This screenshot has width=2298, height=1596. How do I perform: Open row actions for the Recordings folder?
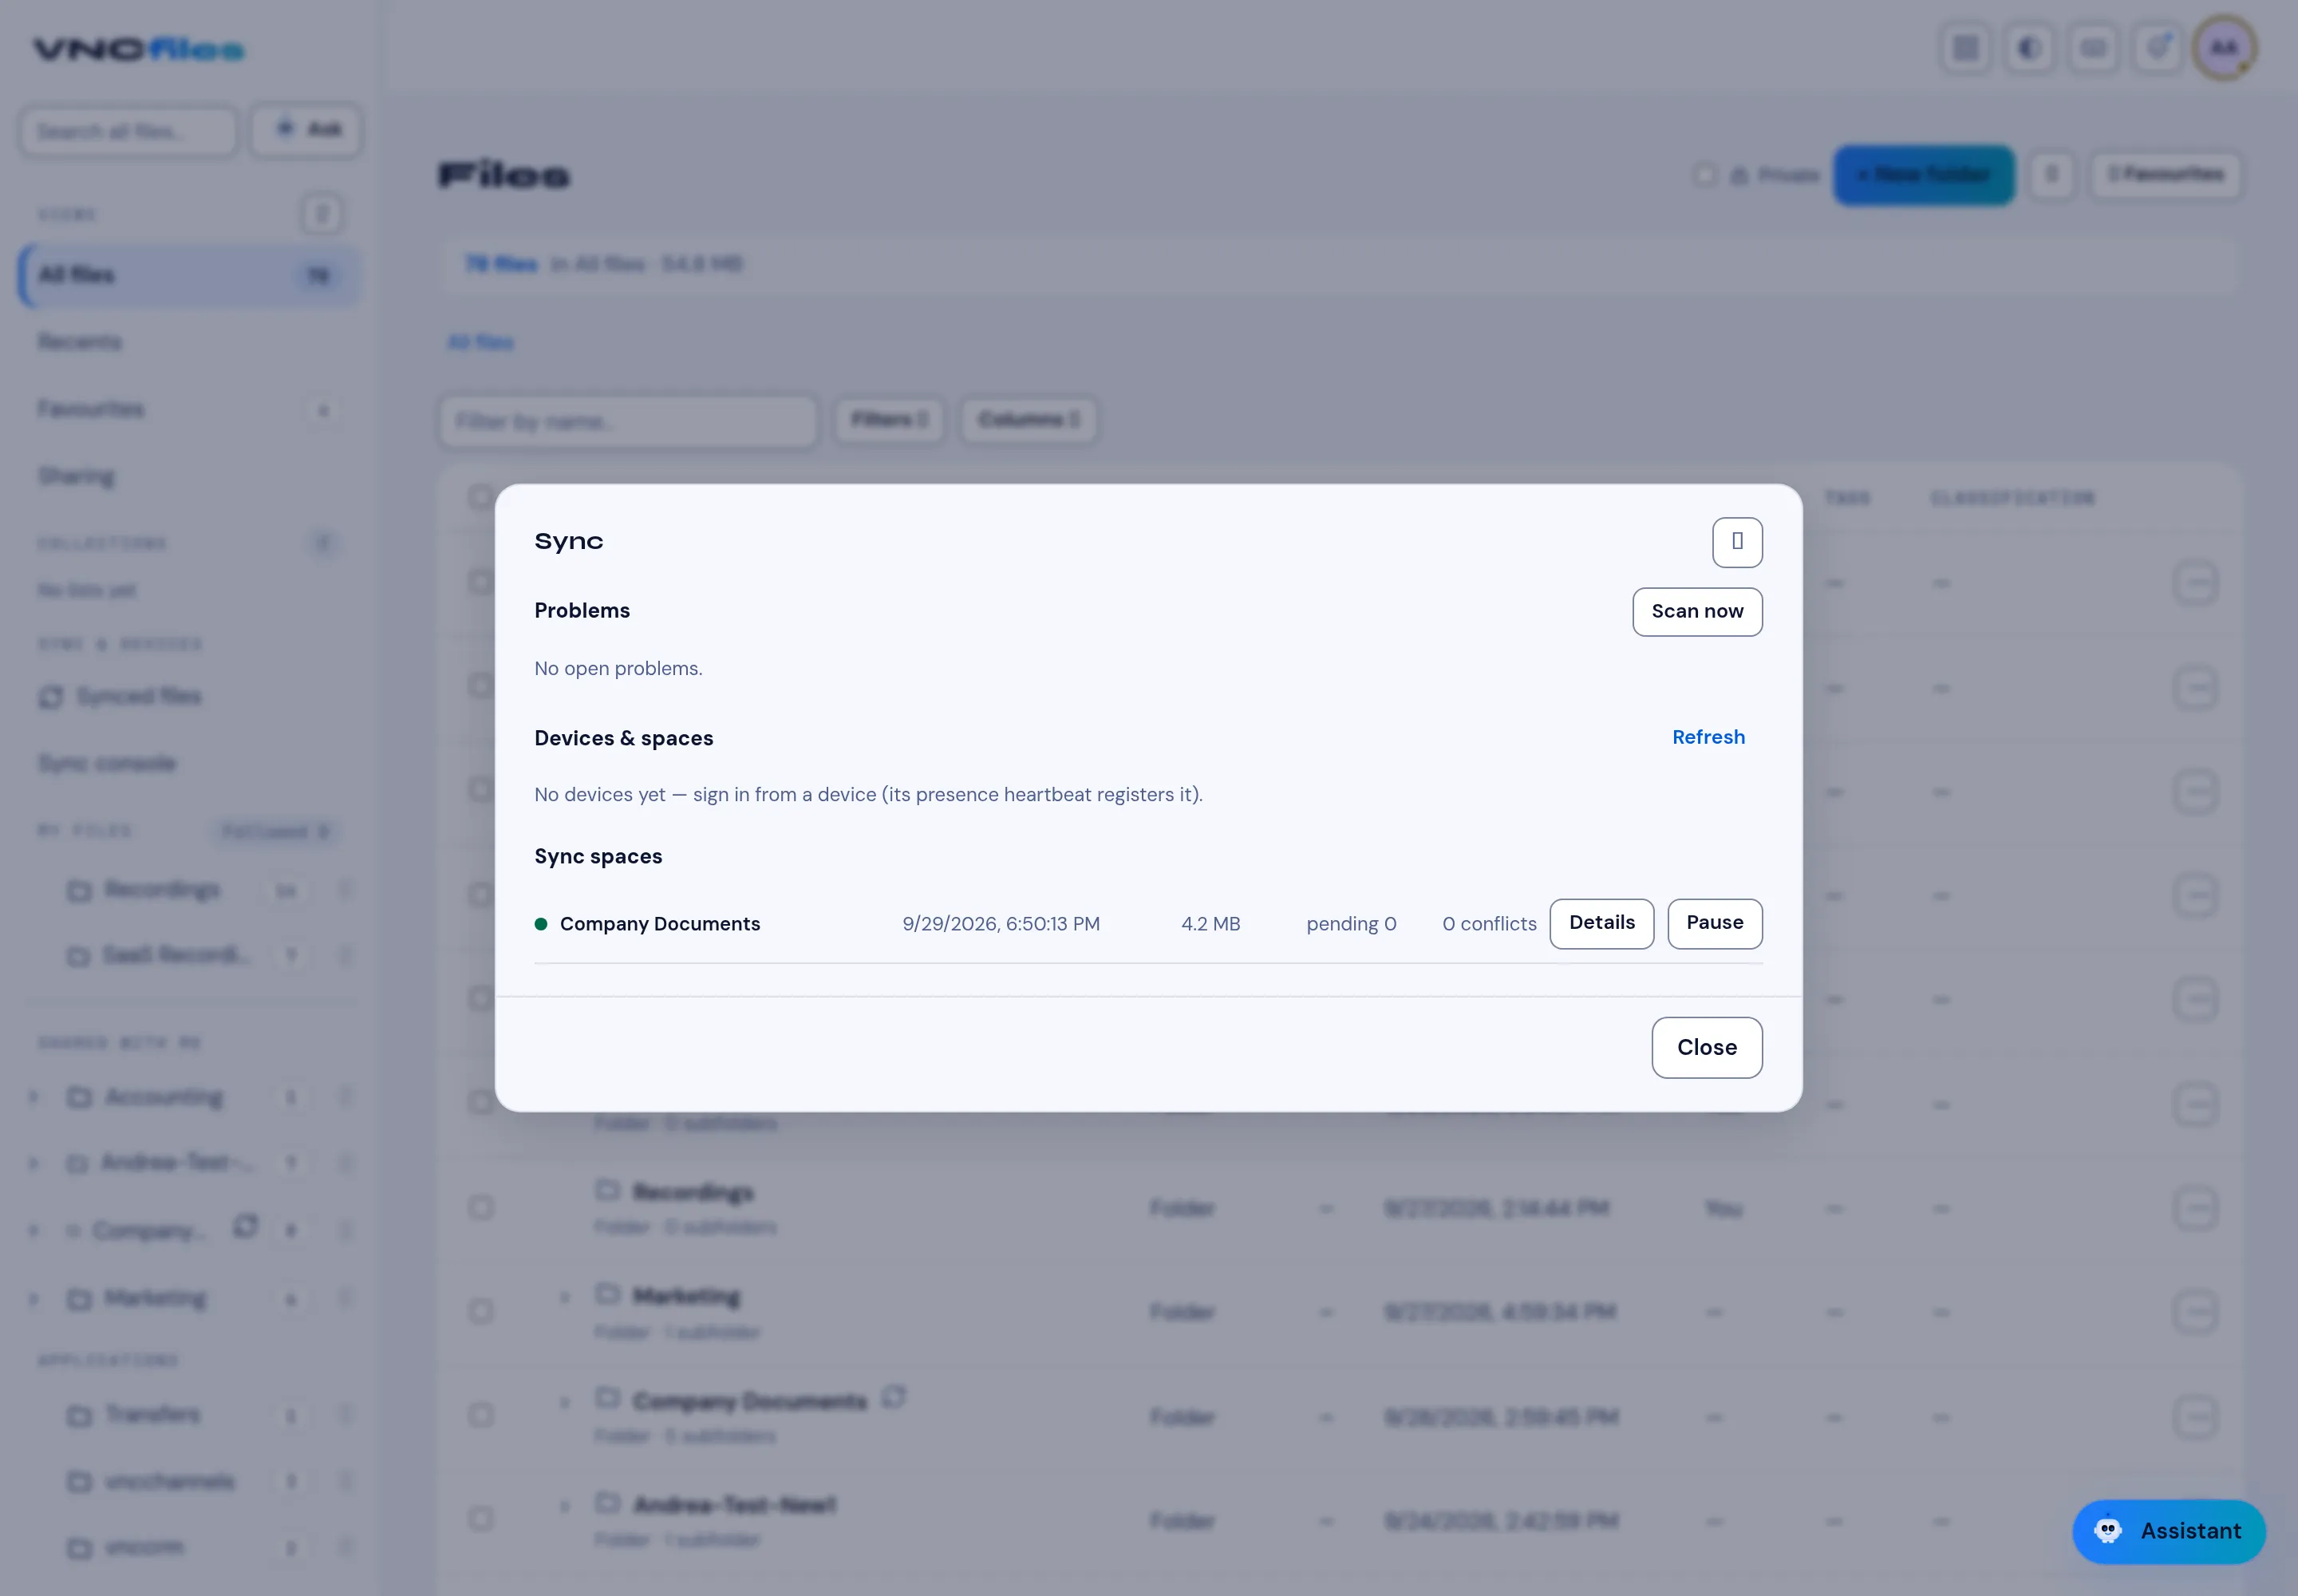point(2195,1208)
